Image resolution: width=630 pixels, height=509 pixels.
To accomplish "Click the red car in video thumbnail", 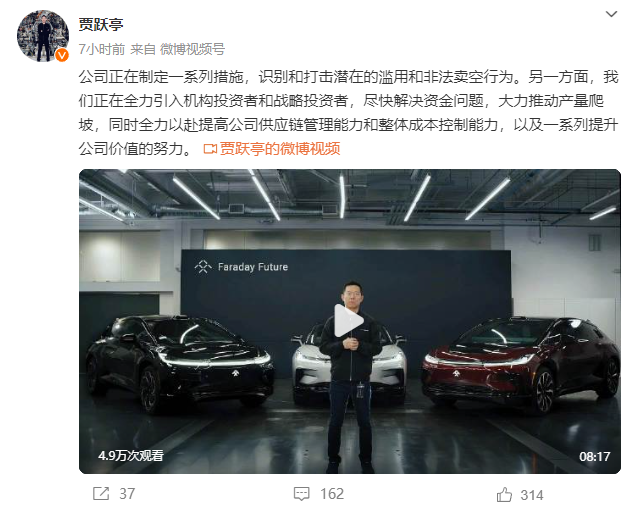I will point(521,364).
